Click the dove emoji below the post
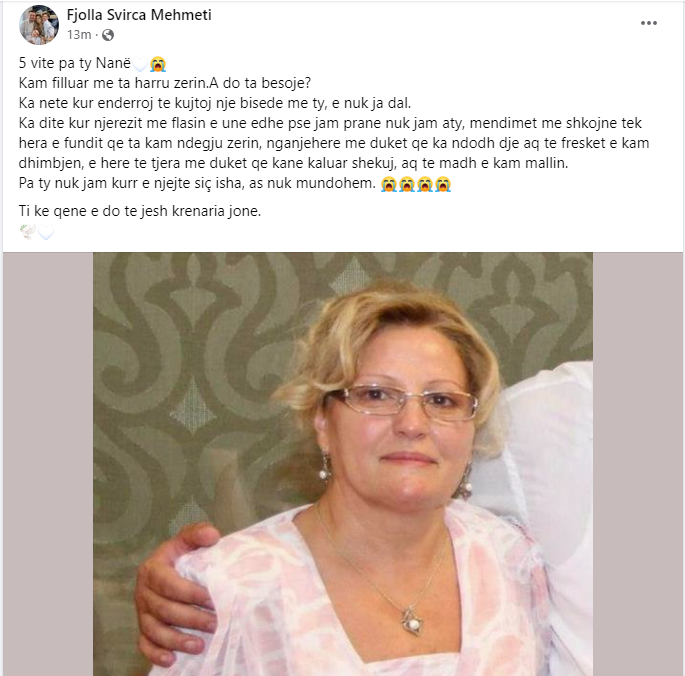Screen dimensions: 685x676 pos(28,232)
